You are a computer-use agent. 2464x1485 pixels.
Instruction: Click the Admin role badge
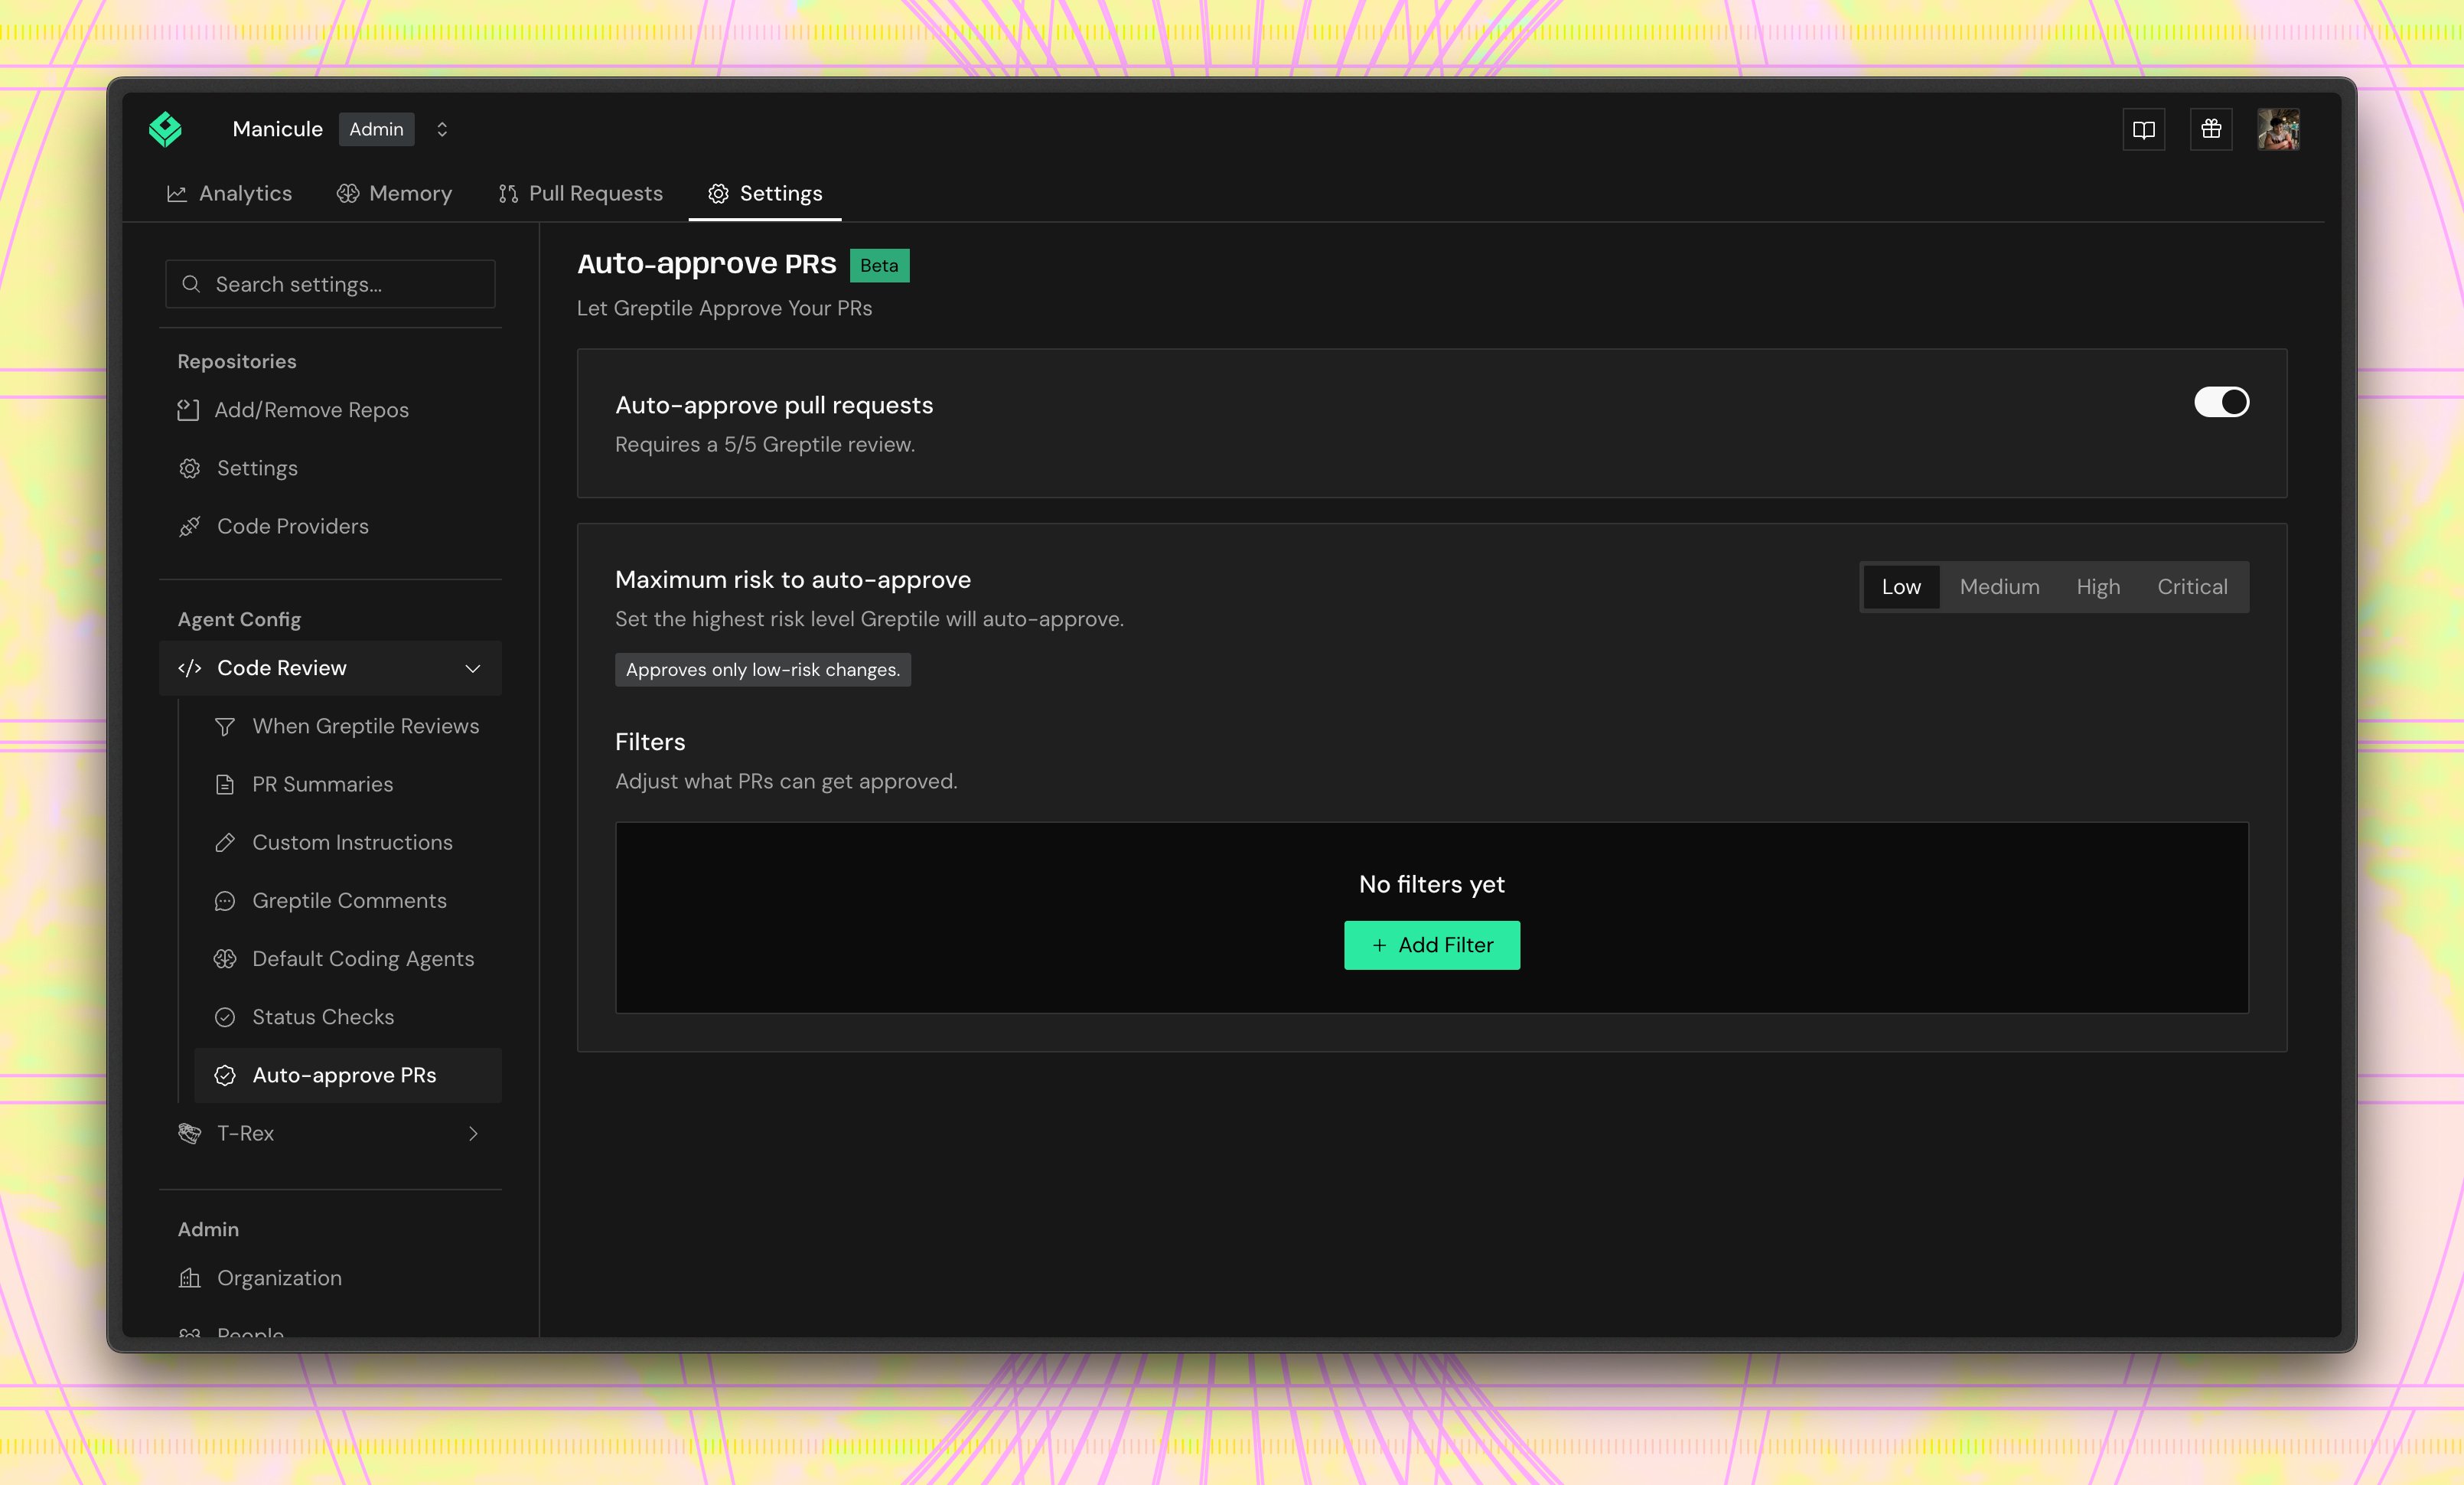point(376,129)
